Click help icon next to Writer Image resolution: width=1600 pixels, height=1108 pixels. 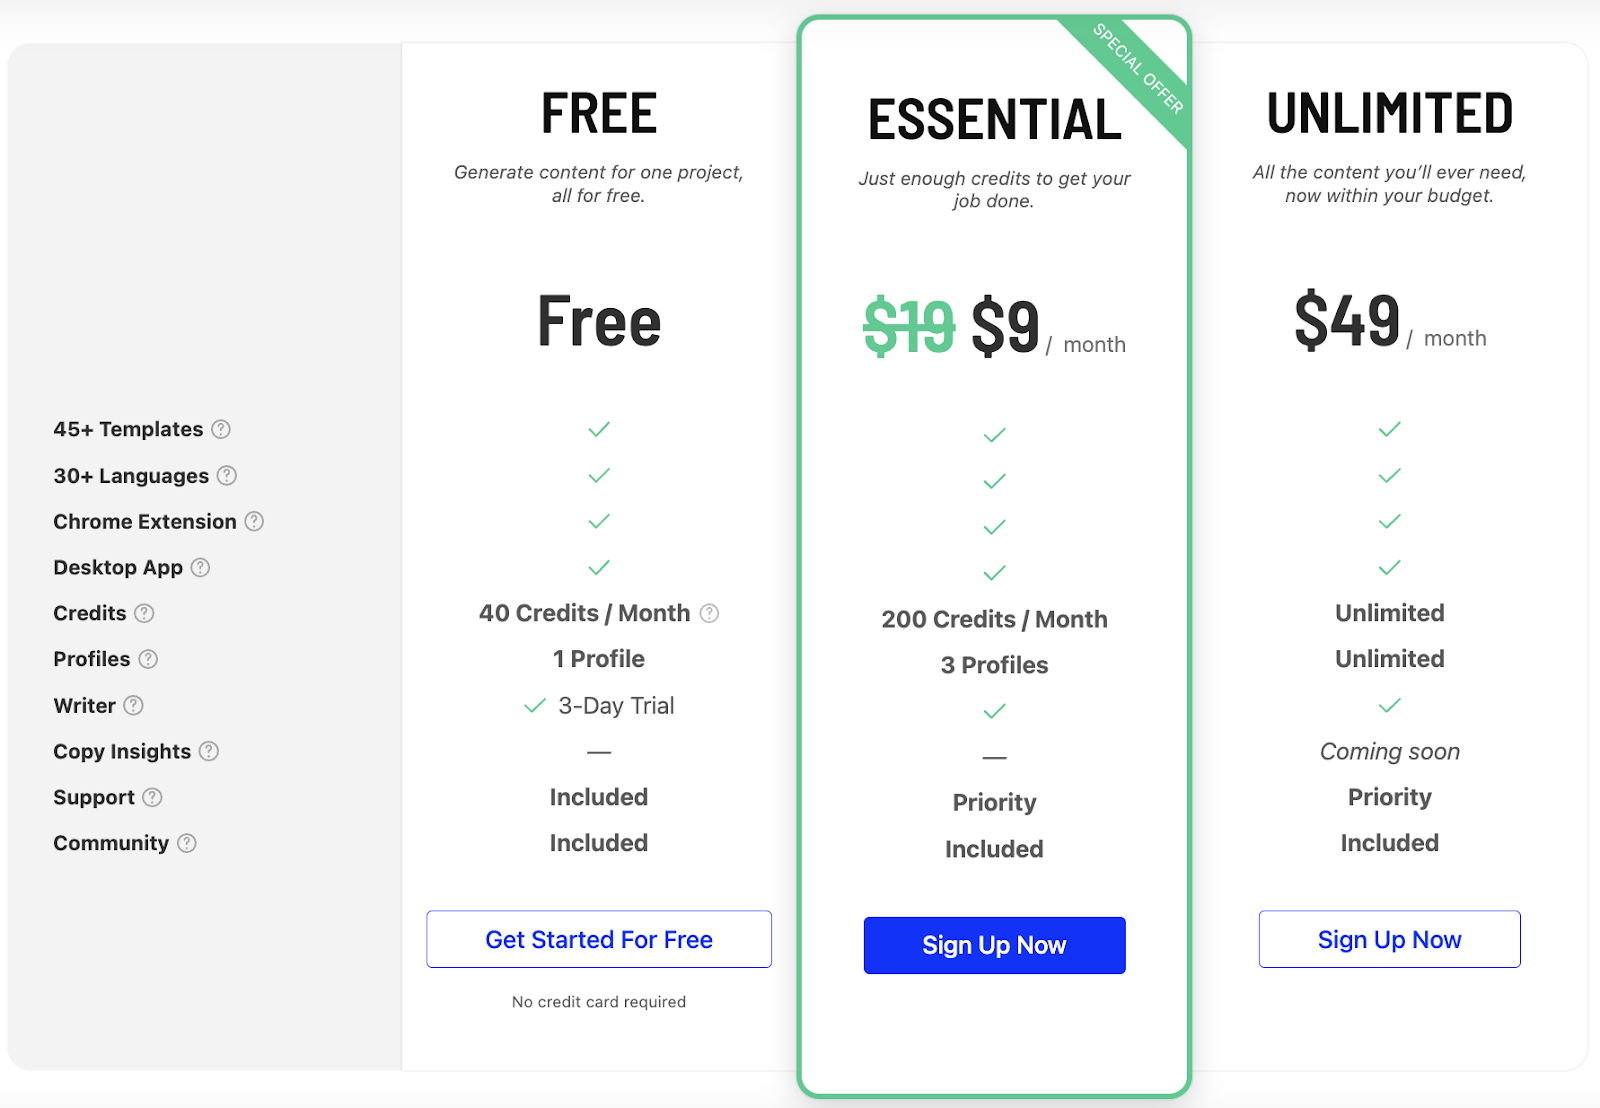pos(133,705)
